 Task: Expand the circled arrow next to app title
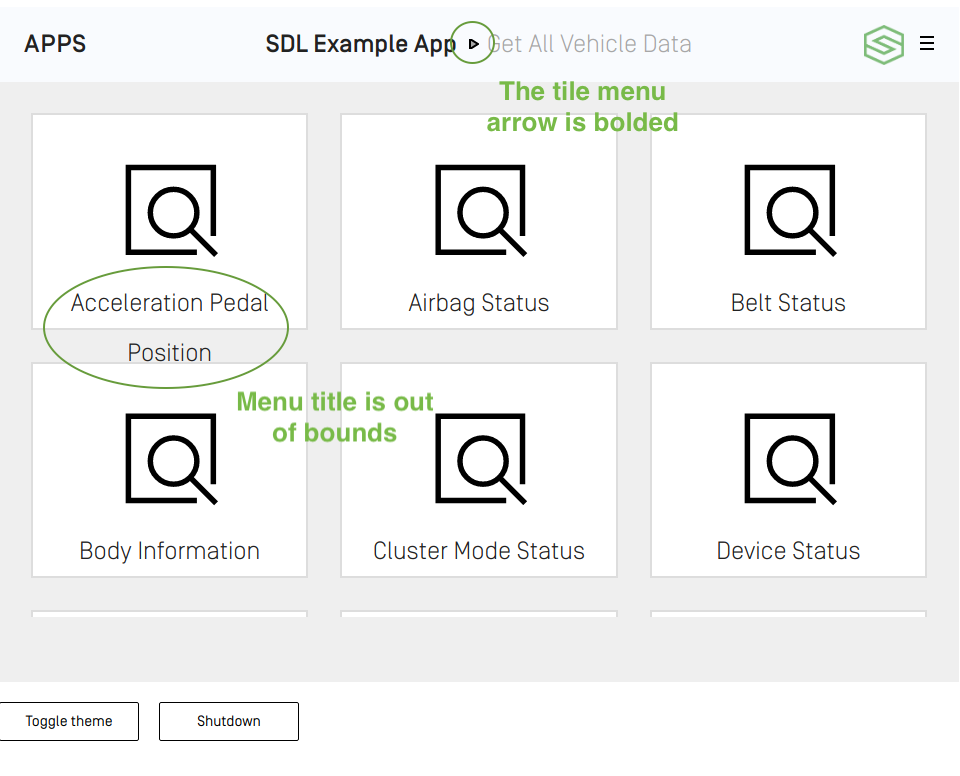(x=472, y=43)
